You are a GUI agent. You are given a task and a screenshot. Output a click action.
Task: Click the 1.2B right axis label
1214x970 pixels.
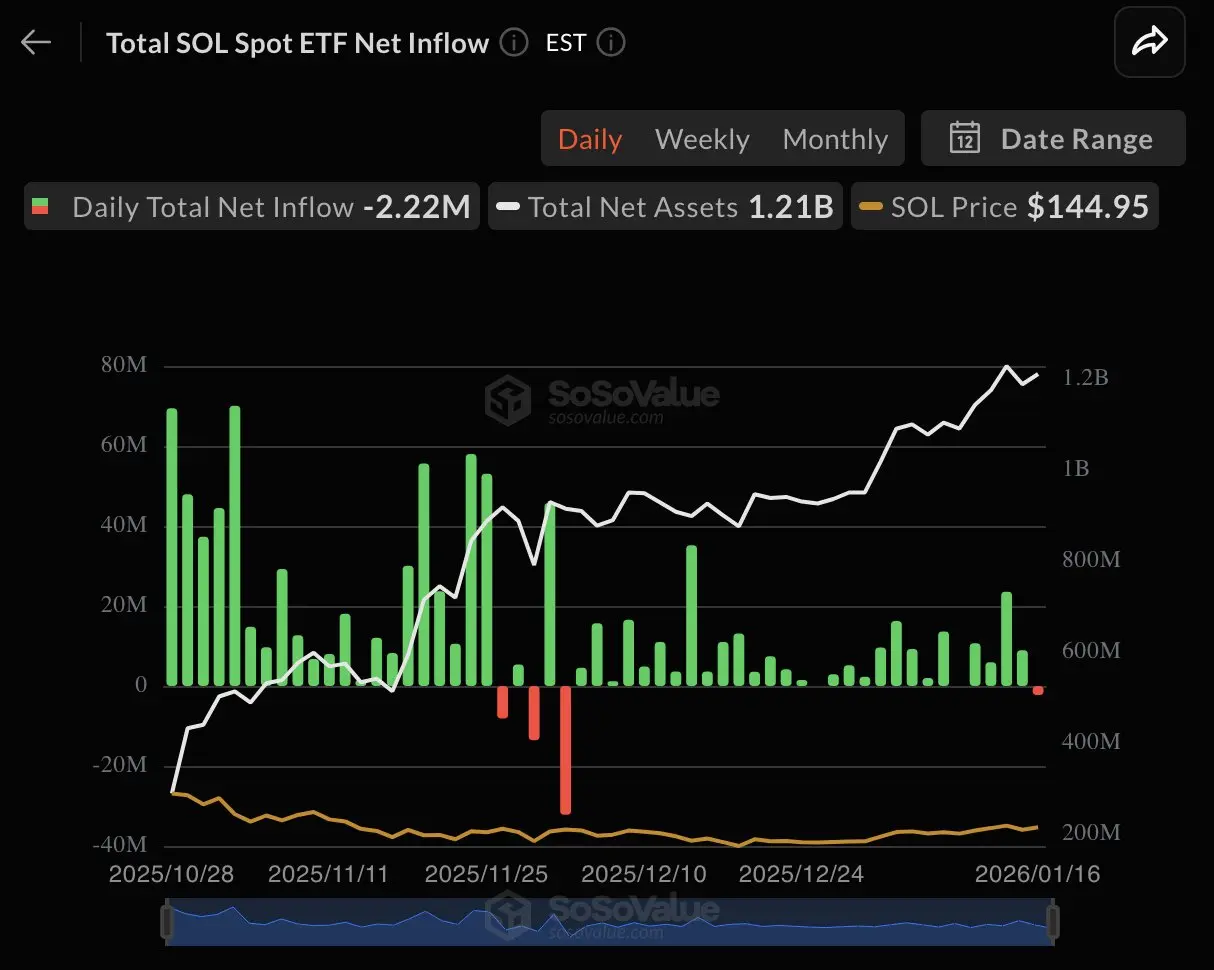(1086, 377)
